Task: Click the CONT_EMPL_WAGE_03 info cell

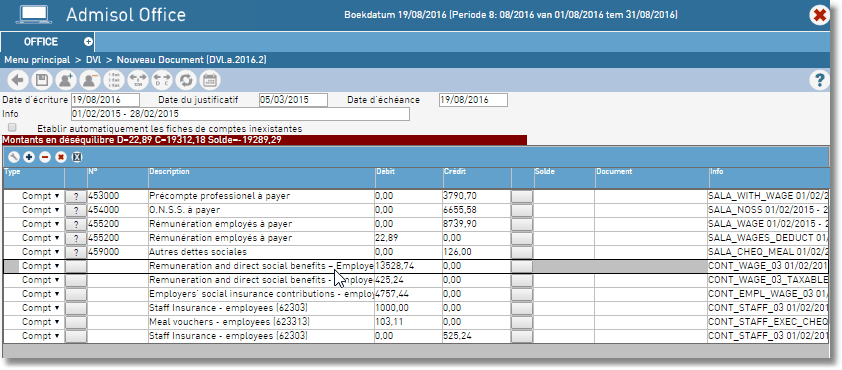Action: 768,294
